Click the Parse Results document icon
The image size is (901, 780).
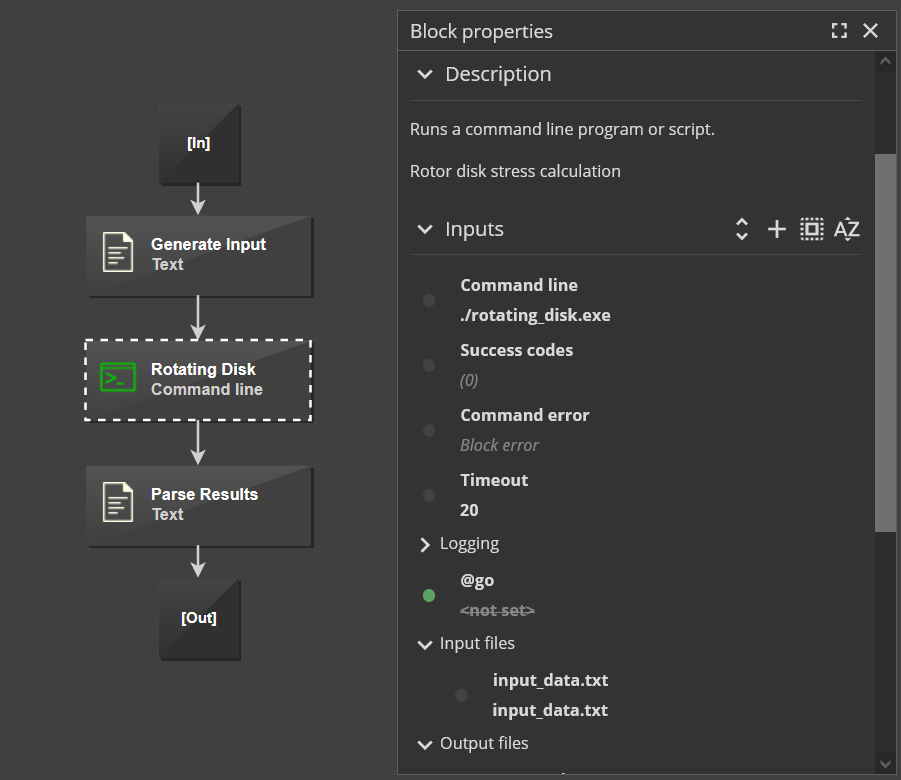(x=118, y=503)
